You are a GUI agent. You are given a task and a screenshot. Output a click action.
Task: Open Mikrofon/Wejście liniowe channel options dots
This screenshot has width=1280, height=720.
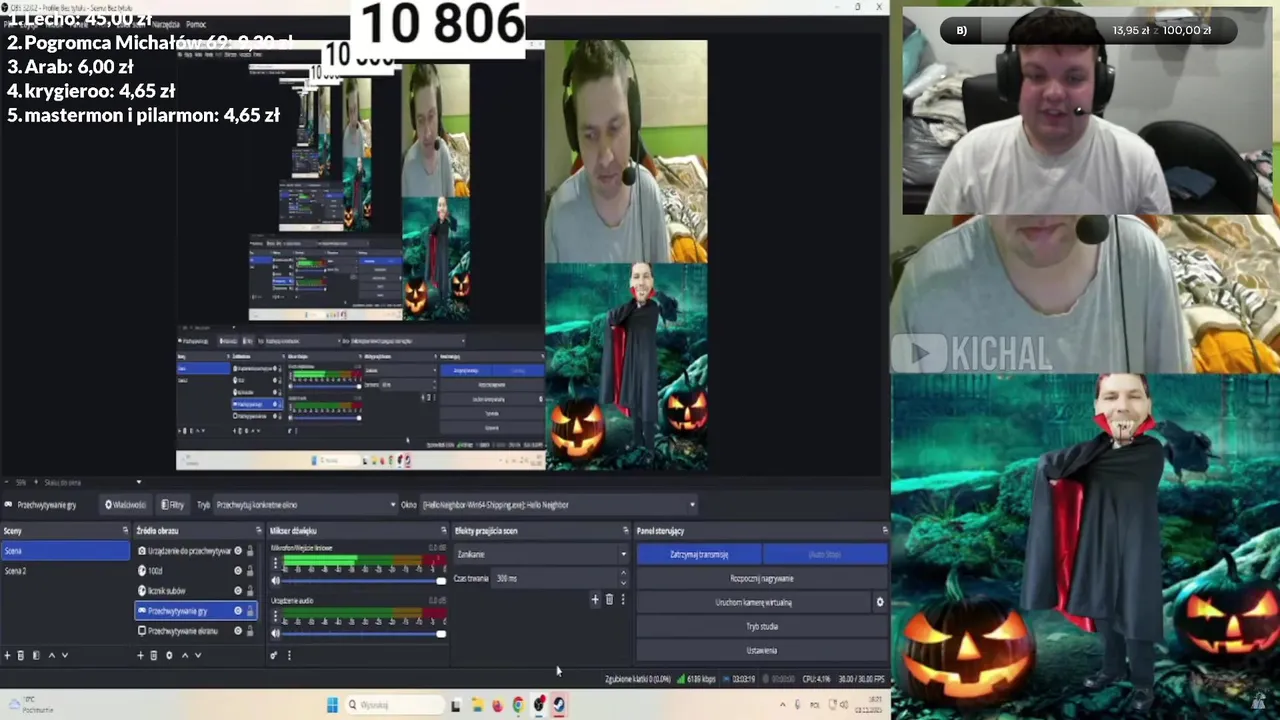(276, 563)
